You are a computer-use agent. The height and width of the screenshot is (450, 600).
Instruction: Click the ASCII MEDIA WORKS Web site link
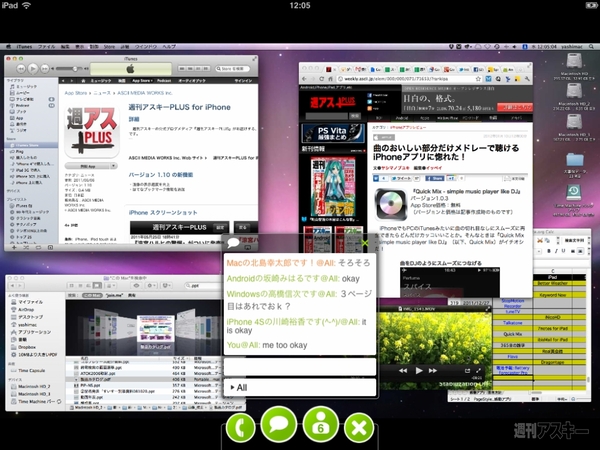168,158
